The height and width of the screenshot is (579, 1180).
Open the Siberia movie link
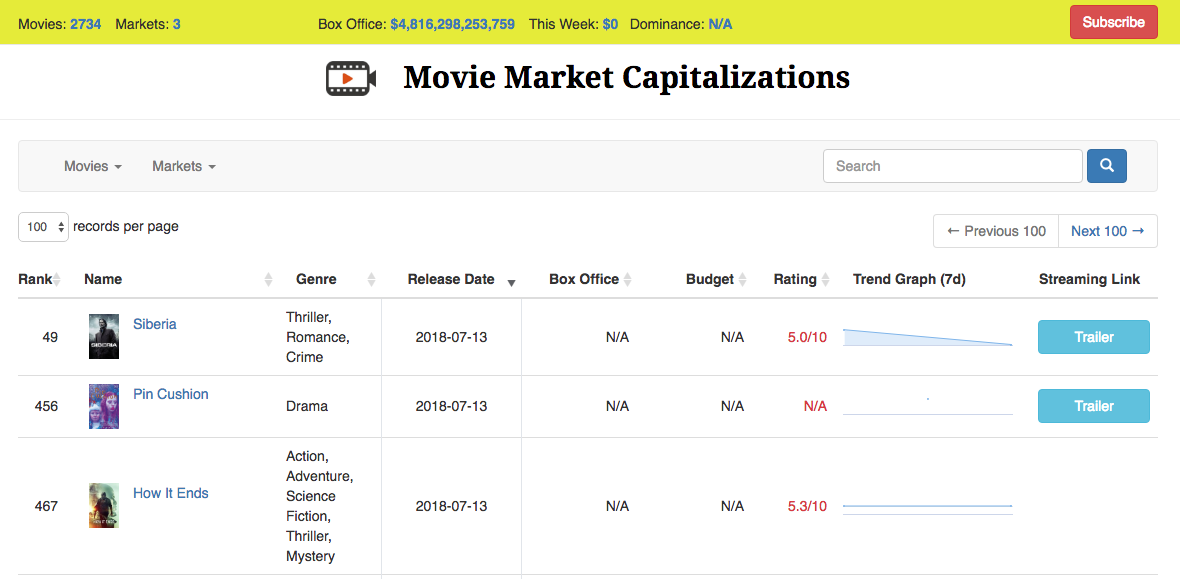tap(155, 323)
